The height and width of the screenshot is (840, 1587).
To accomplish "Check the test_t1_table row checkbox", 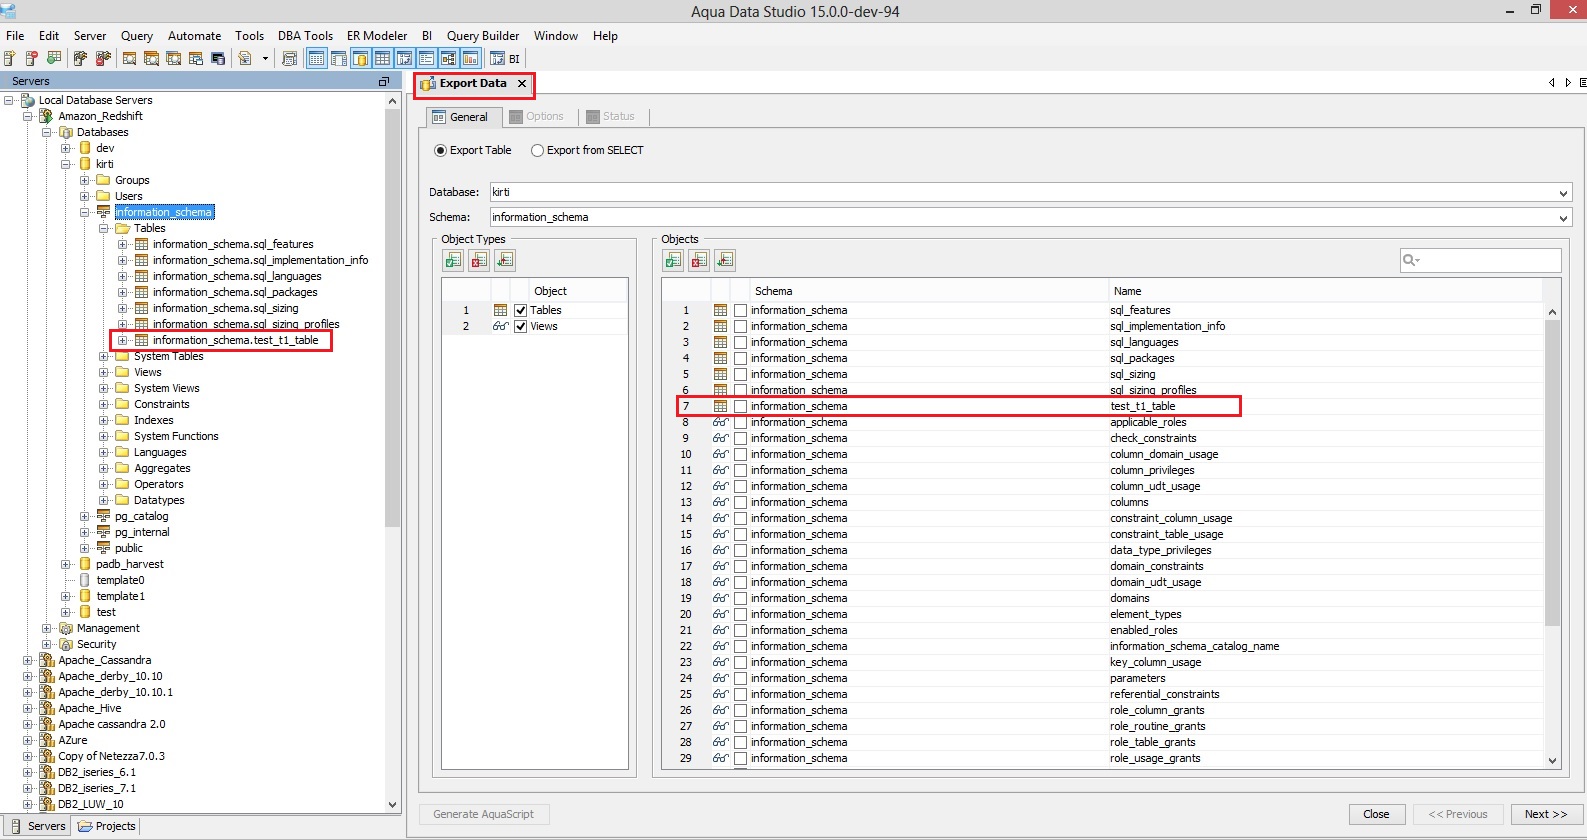I will point(741,406).
